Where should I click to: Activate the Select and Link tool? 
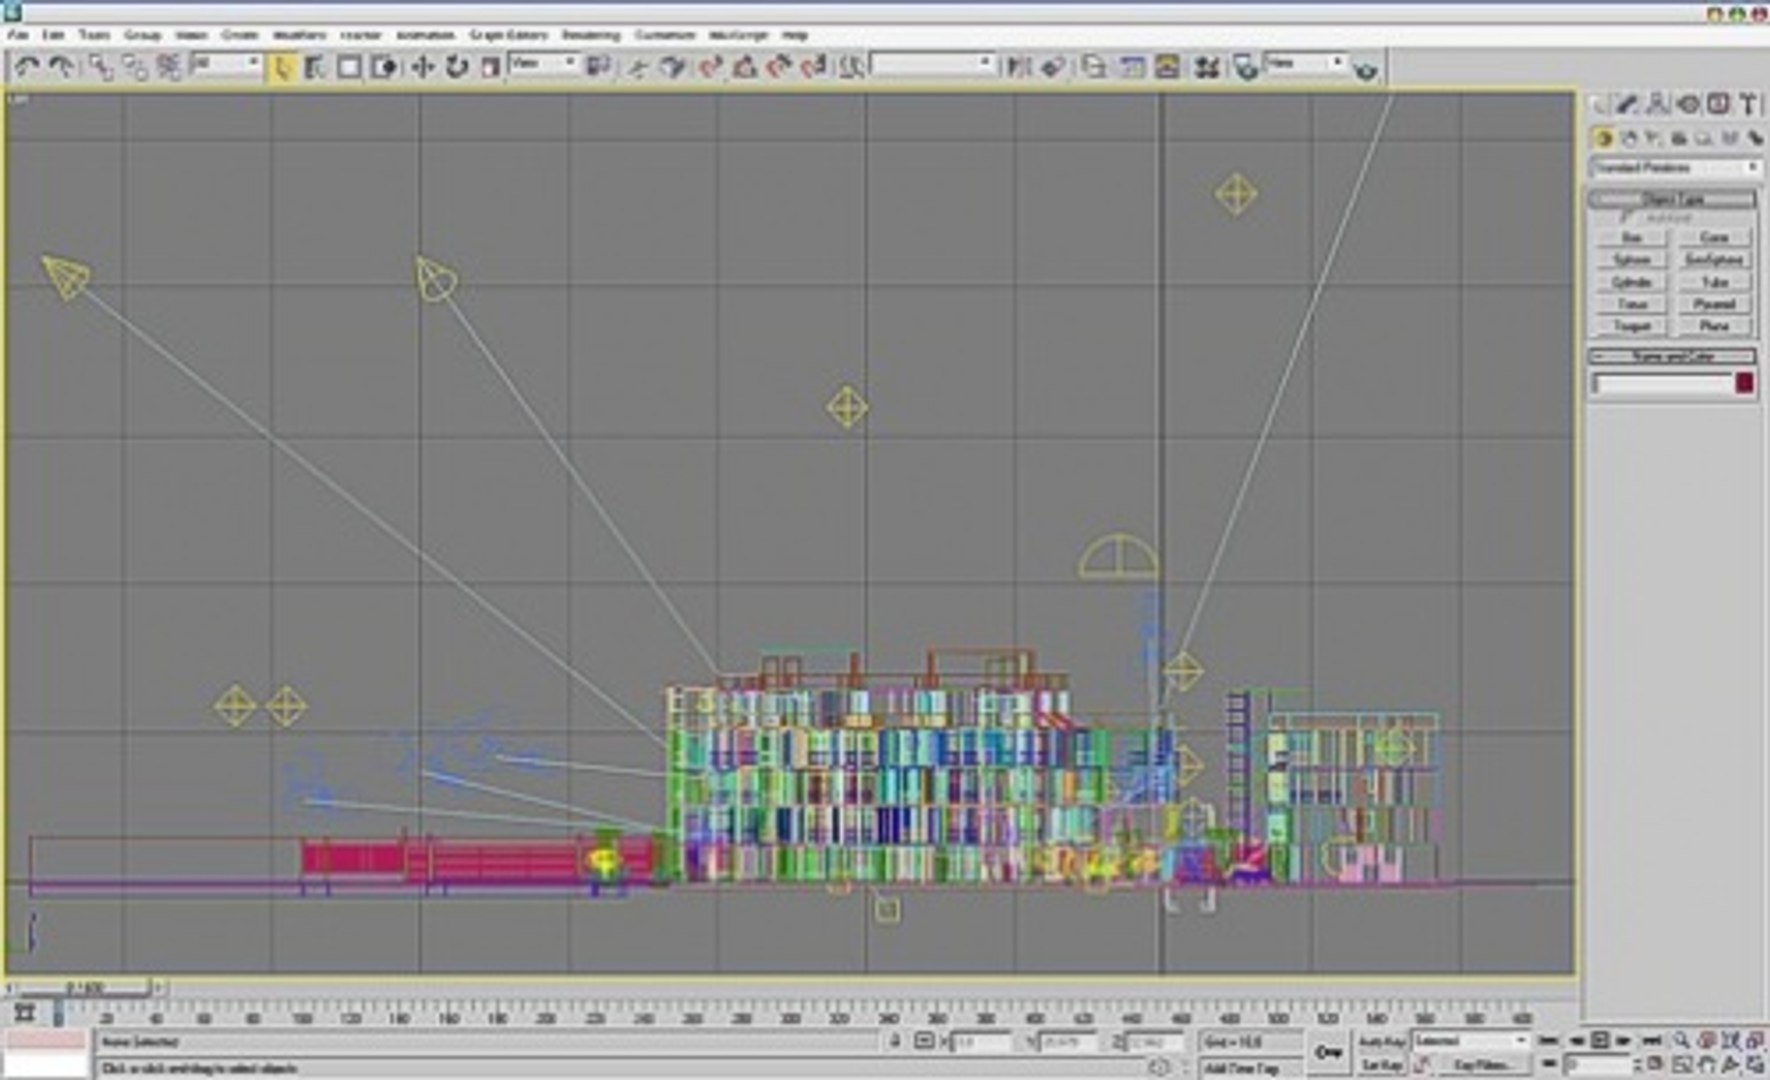click(x=100, y=67)
